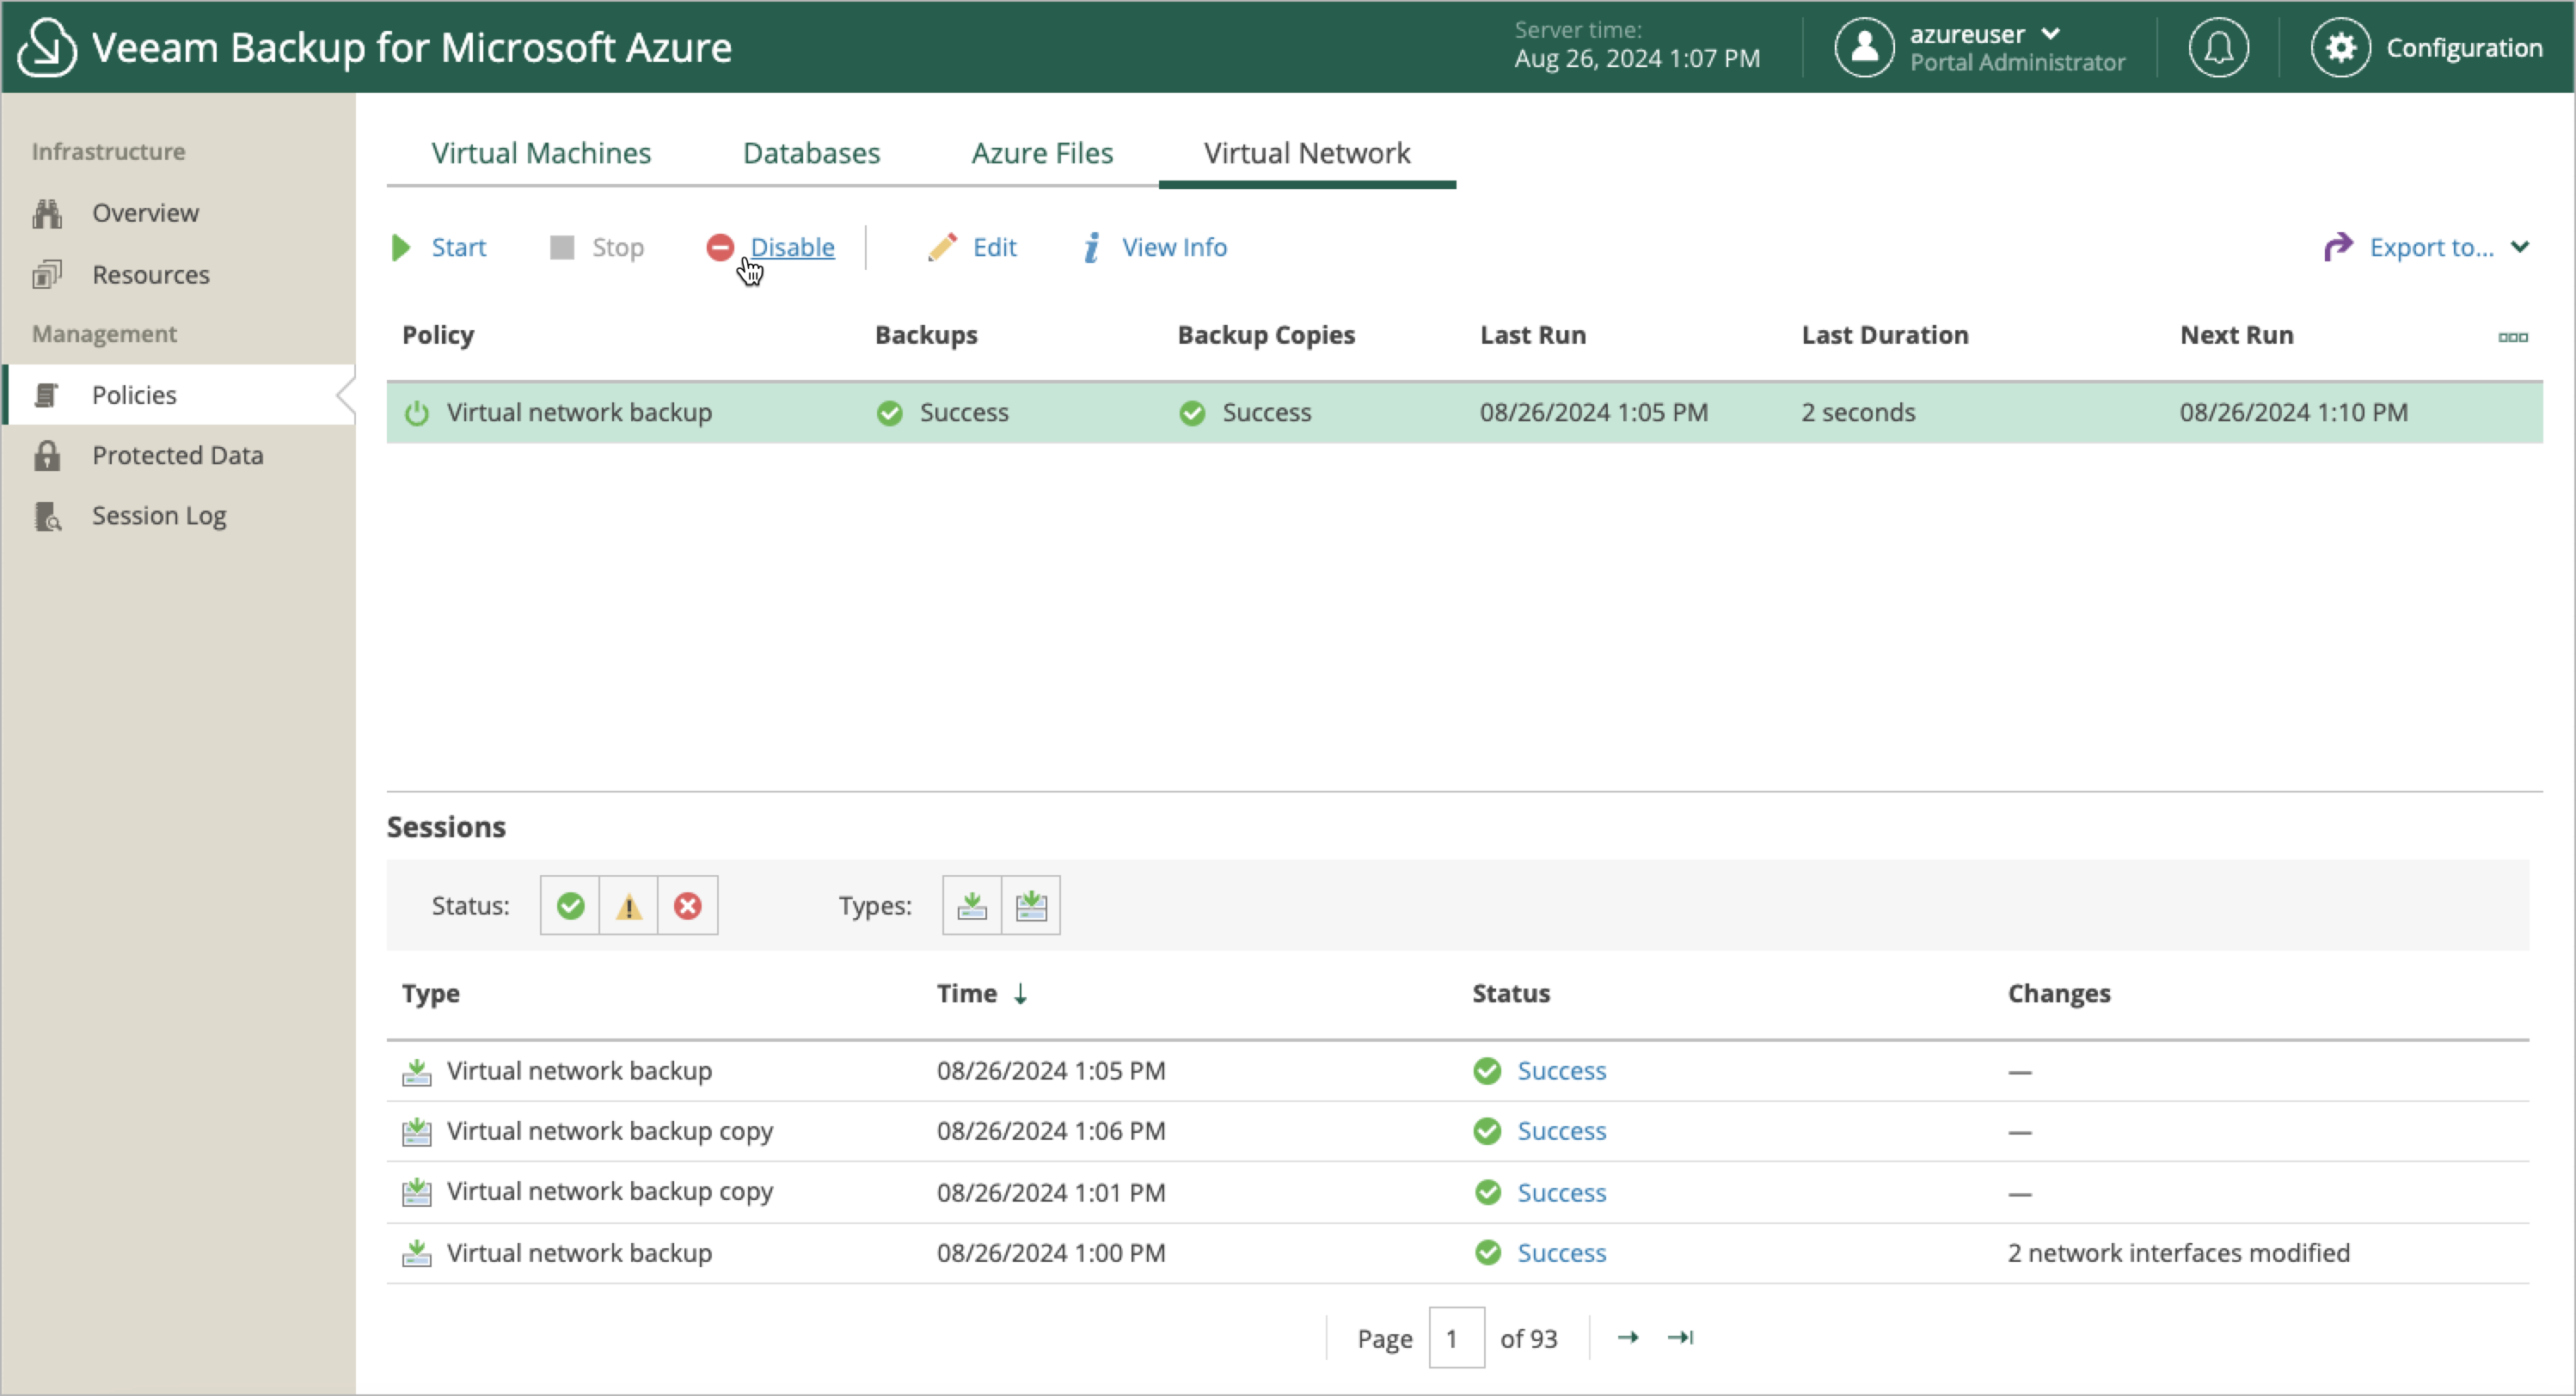Focus the page number input field

(x=1456, y=1337)
